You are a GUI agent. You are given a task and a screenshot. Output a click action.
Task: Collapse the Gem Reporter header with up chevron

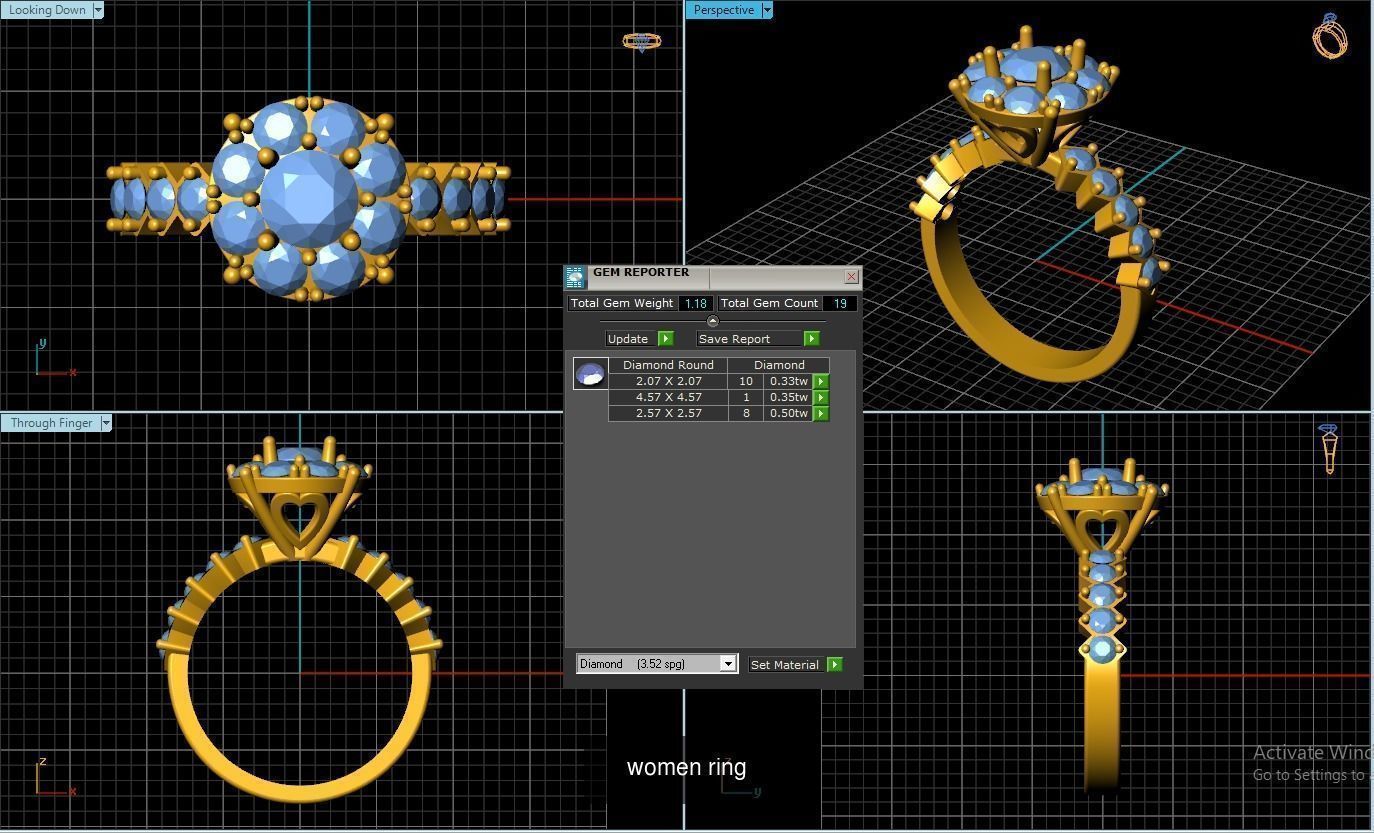pos(712,321)
